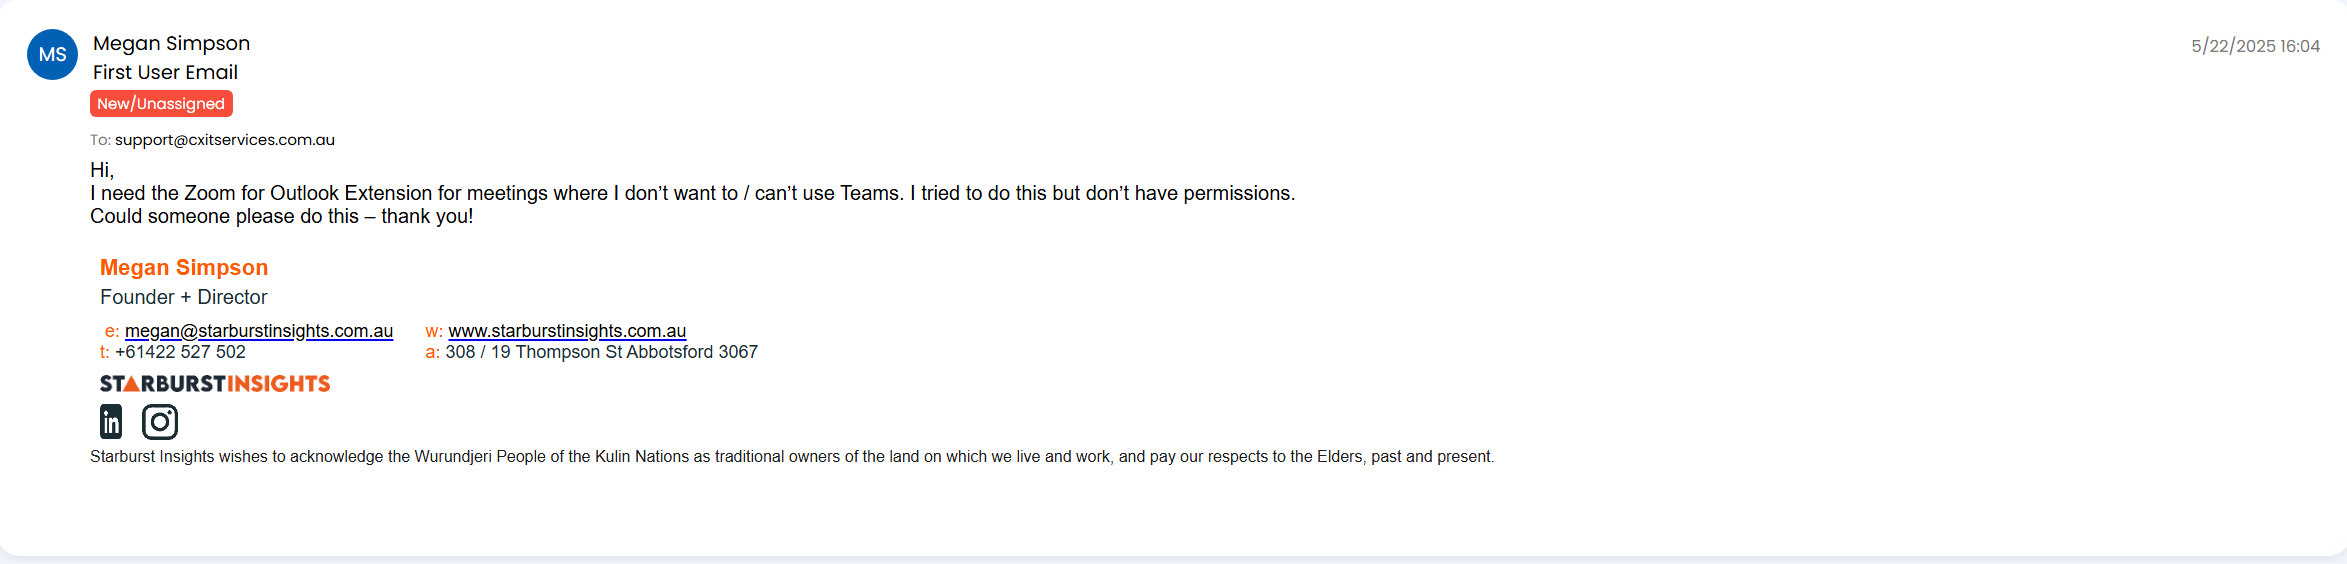Image resolution: width=2347 pixels, height=564 pixels.
Task: Click the Wurundjeri acknowledgement footer text
Action: (792, 457)
